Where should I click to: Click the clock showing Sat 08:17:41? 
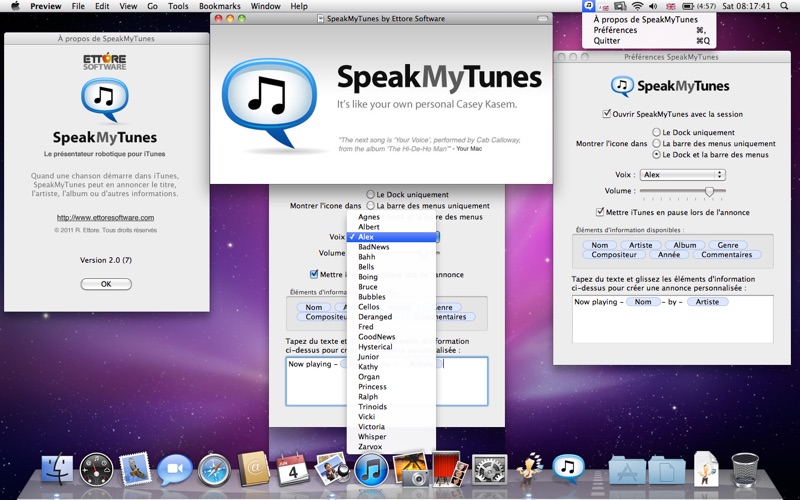coord(746,6)
